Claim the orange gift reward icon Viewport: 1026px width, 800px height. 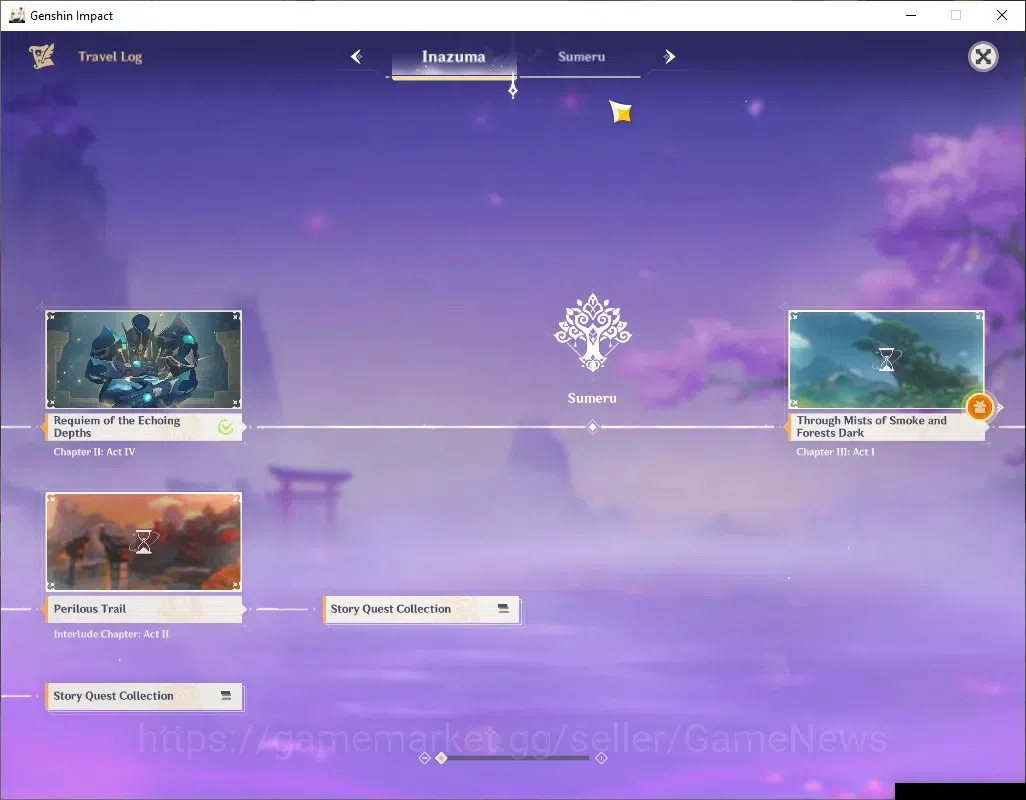click(x=979, y=407)
